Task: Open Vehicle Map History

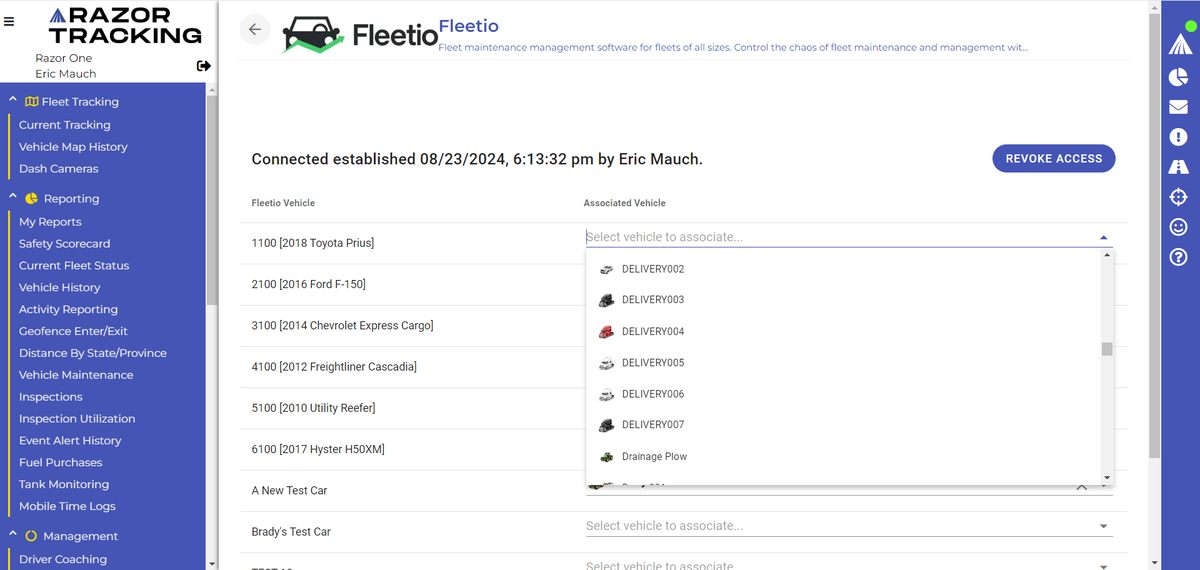Action: pyautogui.click(x=73, y=147)
